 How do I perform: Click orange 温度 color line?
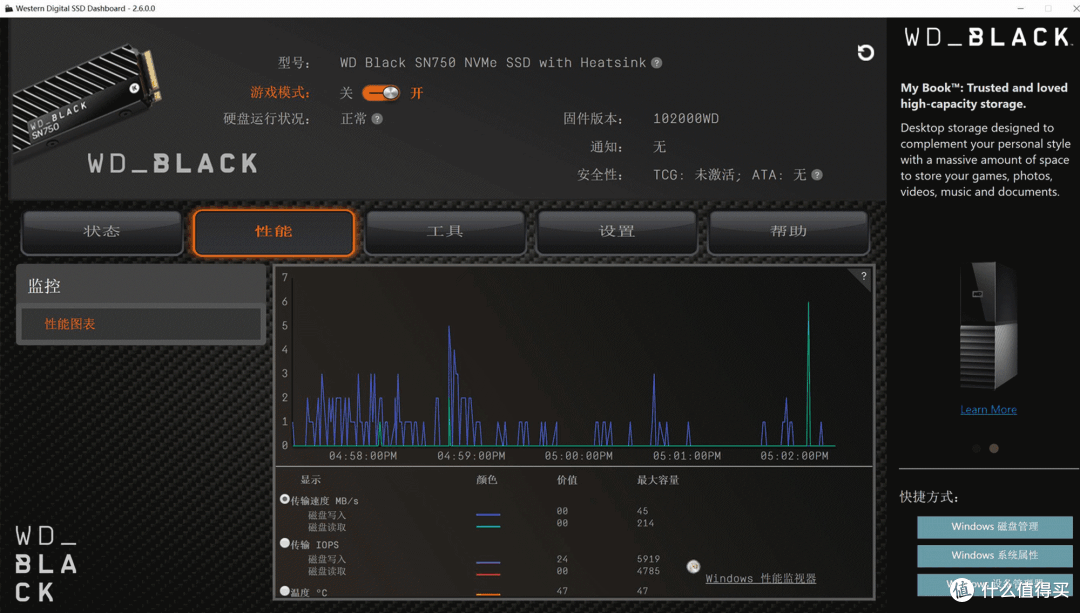click(488, 594)
